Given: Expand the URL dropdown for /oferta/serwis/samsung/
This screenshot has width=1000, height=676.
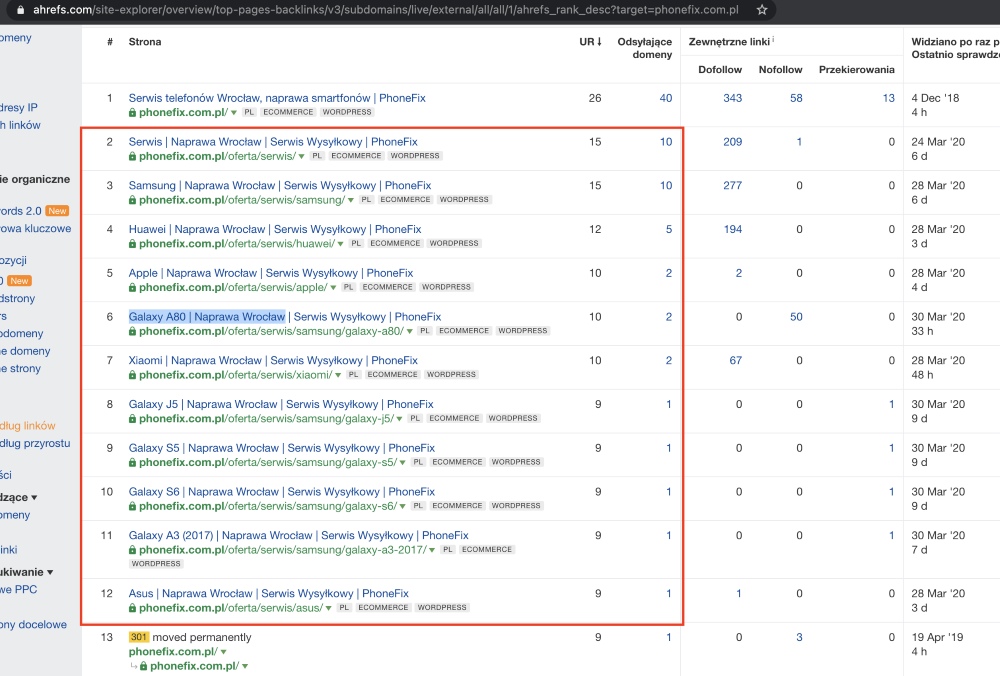Looking at the screenshot, I should pos(351,200).
